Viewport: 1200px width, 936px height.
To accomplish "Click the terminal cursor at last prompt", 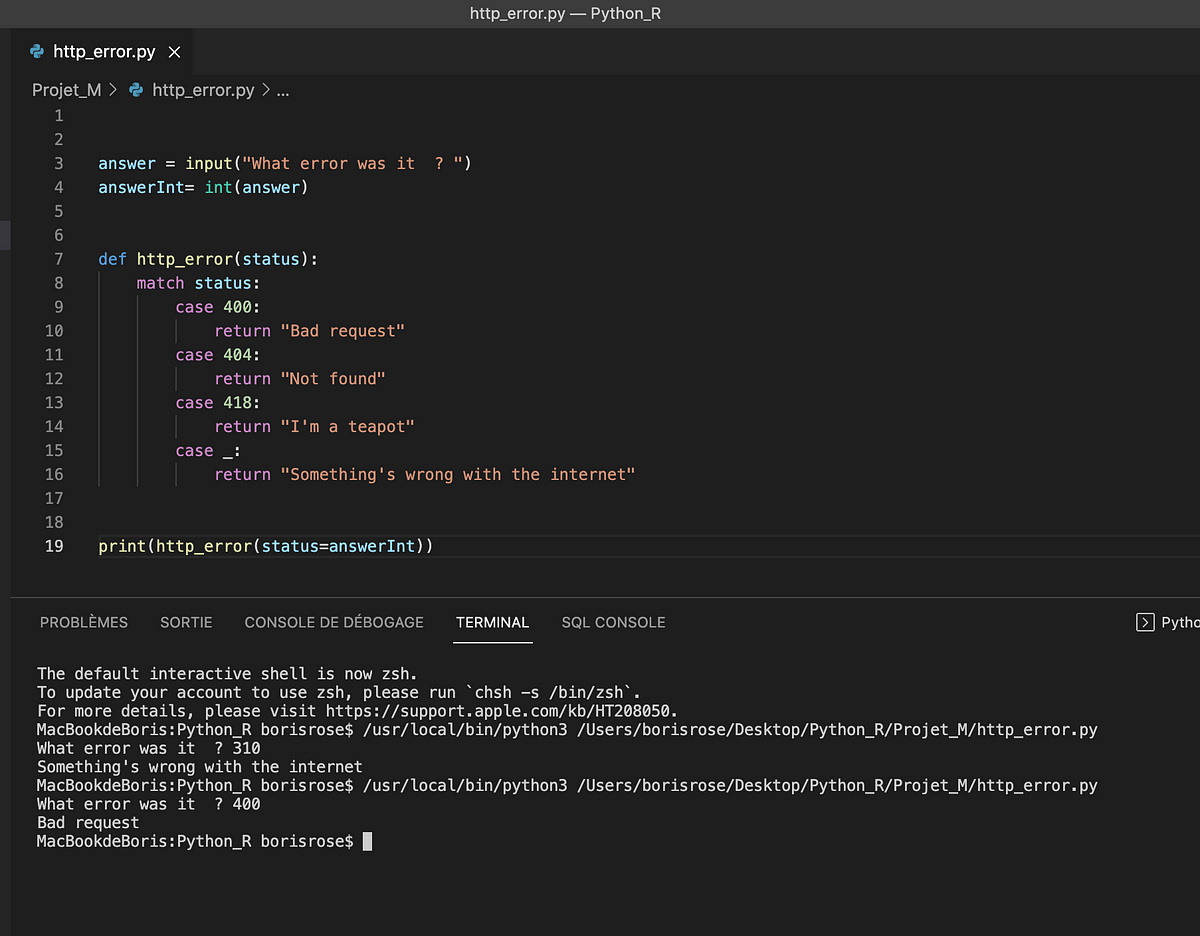I will [x=367, y=842].
